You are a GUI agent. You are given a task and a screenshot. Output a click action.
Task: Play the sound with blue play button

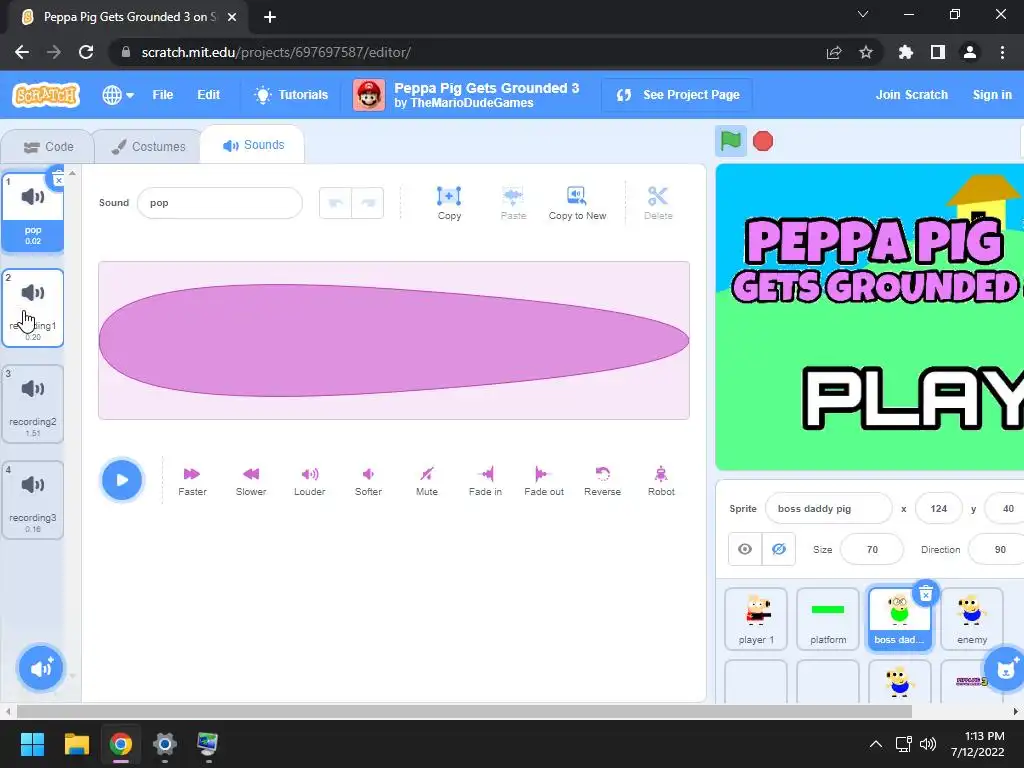point(121,480)
